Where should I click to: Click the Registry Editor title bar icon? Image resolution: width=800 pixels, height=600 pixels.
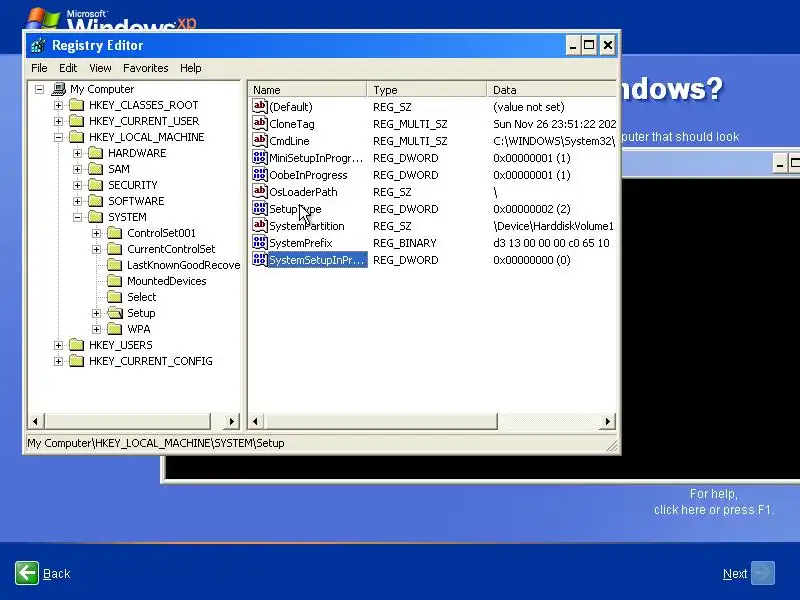click(38, 45)
